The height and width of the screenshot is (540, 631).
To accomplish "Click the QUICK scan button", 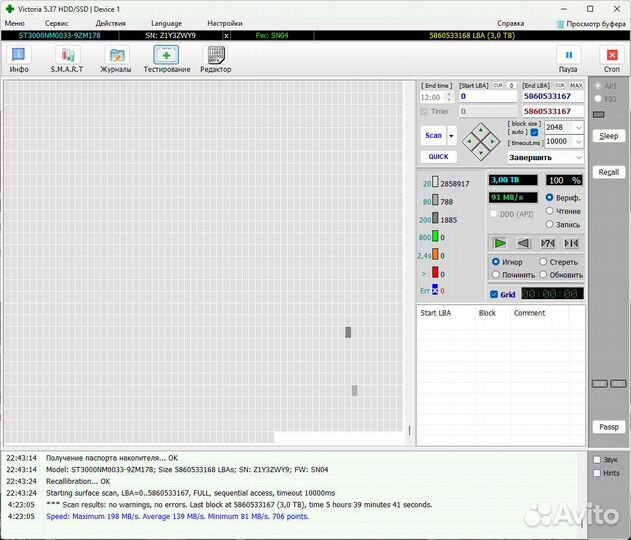I will tap(438, 157).
